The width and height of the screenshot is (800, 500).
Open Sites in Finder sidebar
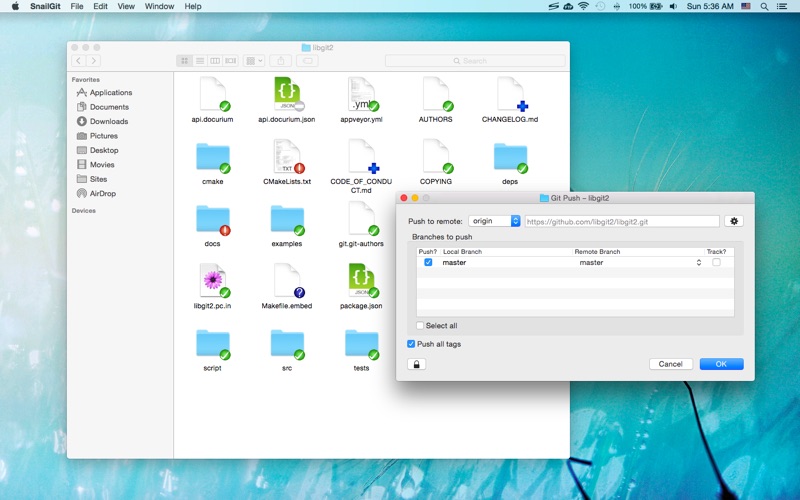[92, 179]
